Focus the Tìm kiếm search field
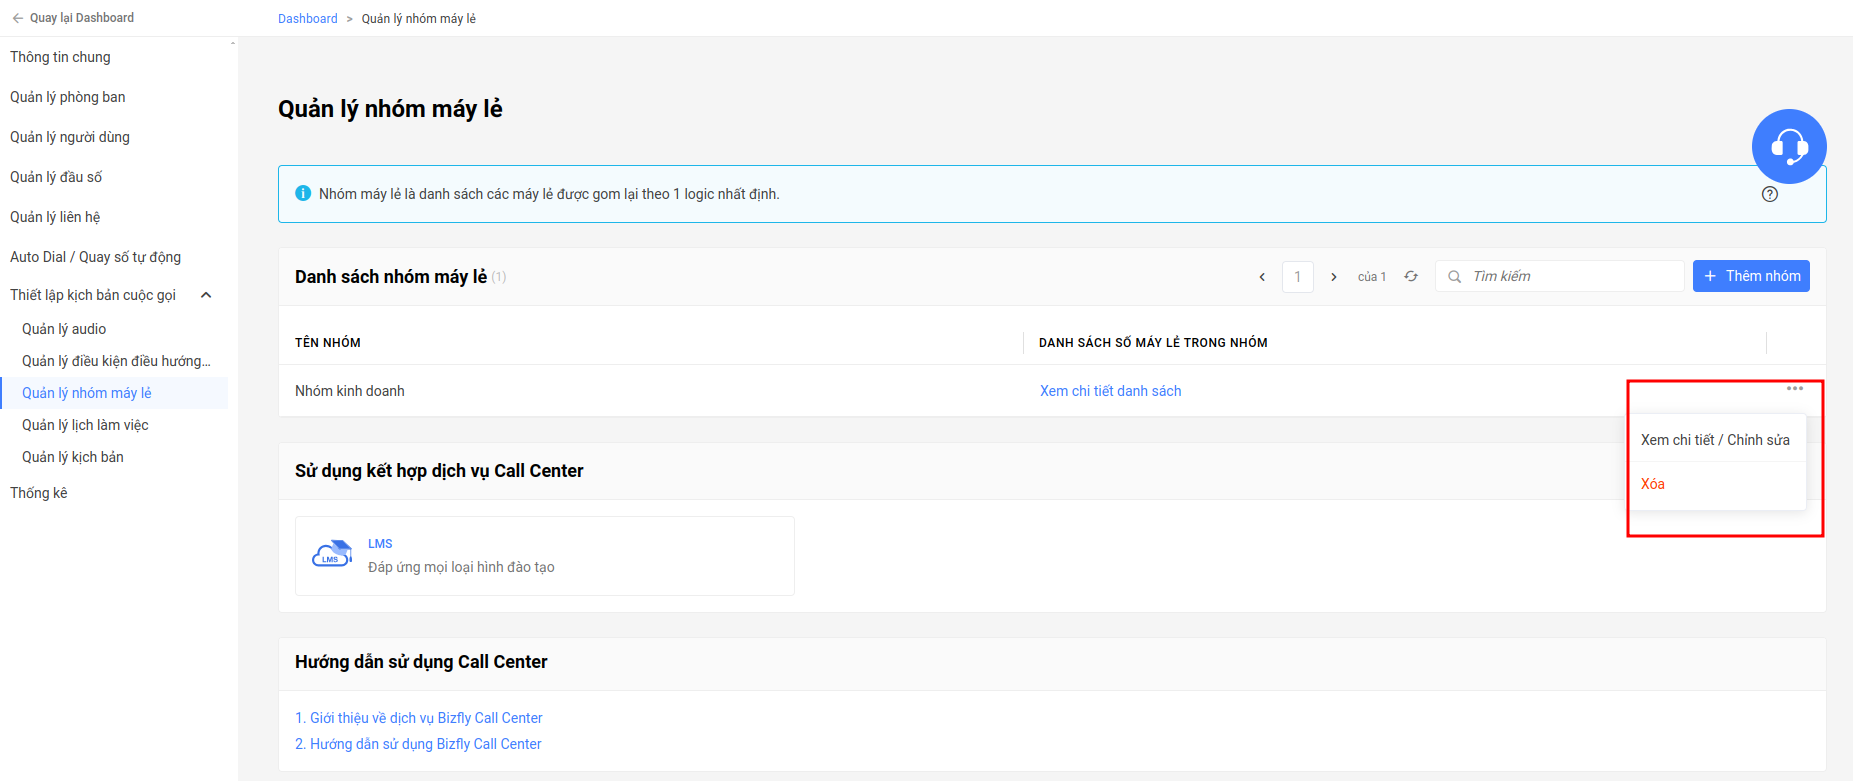The height and width of the screenshot is (781, 1853). [x=1560, y=276]
